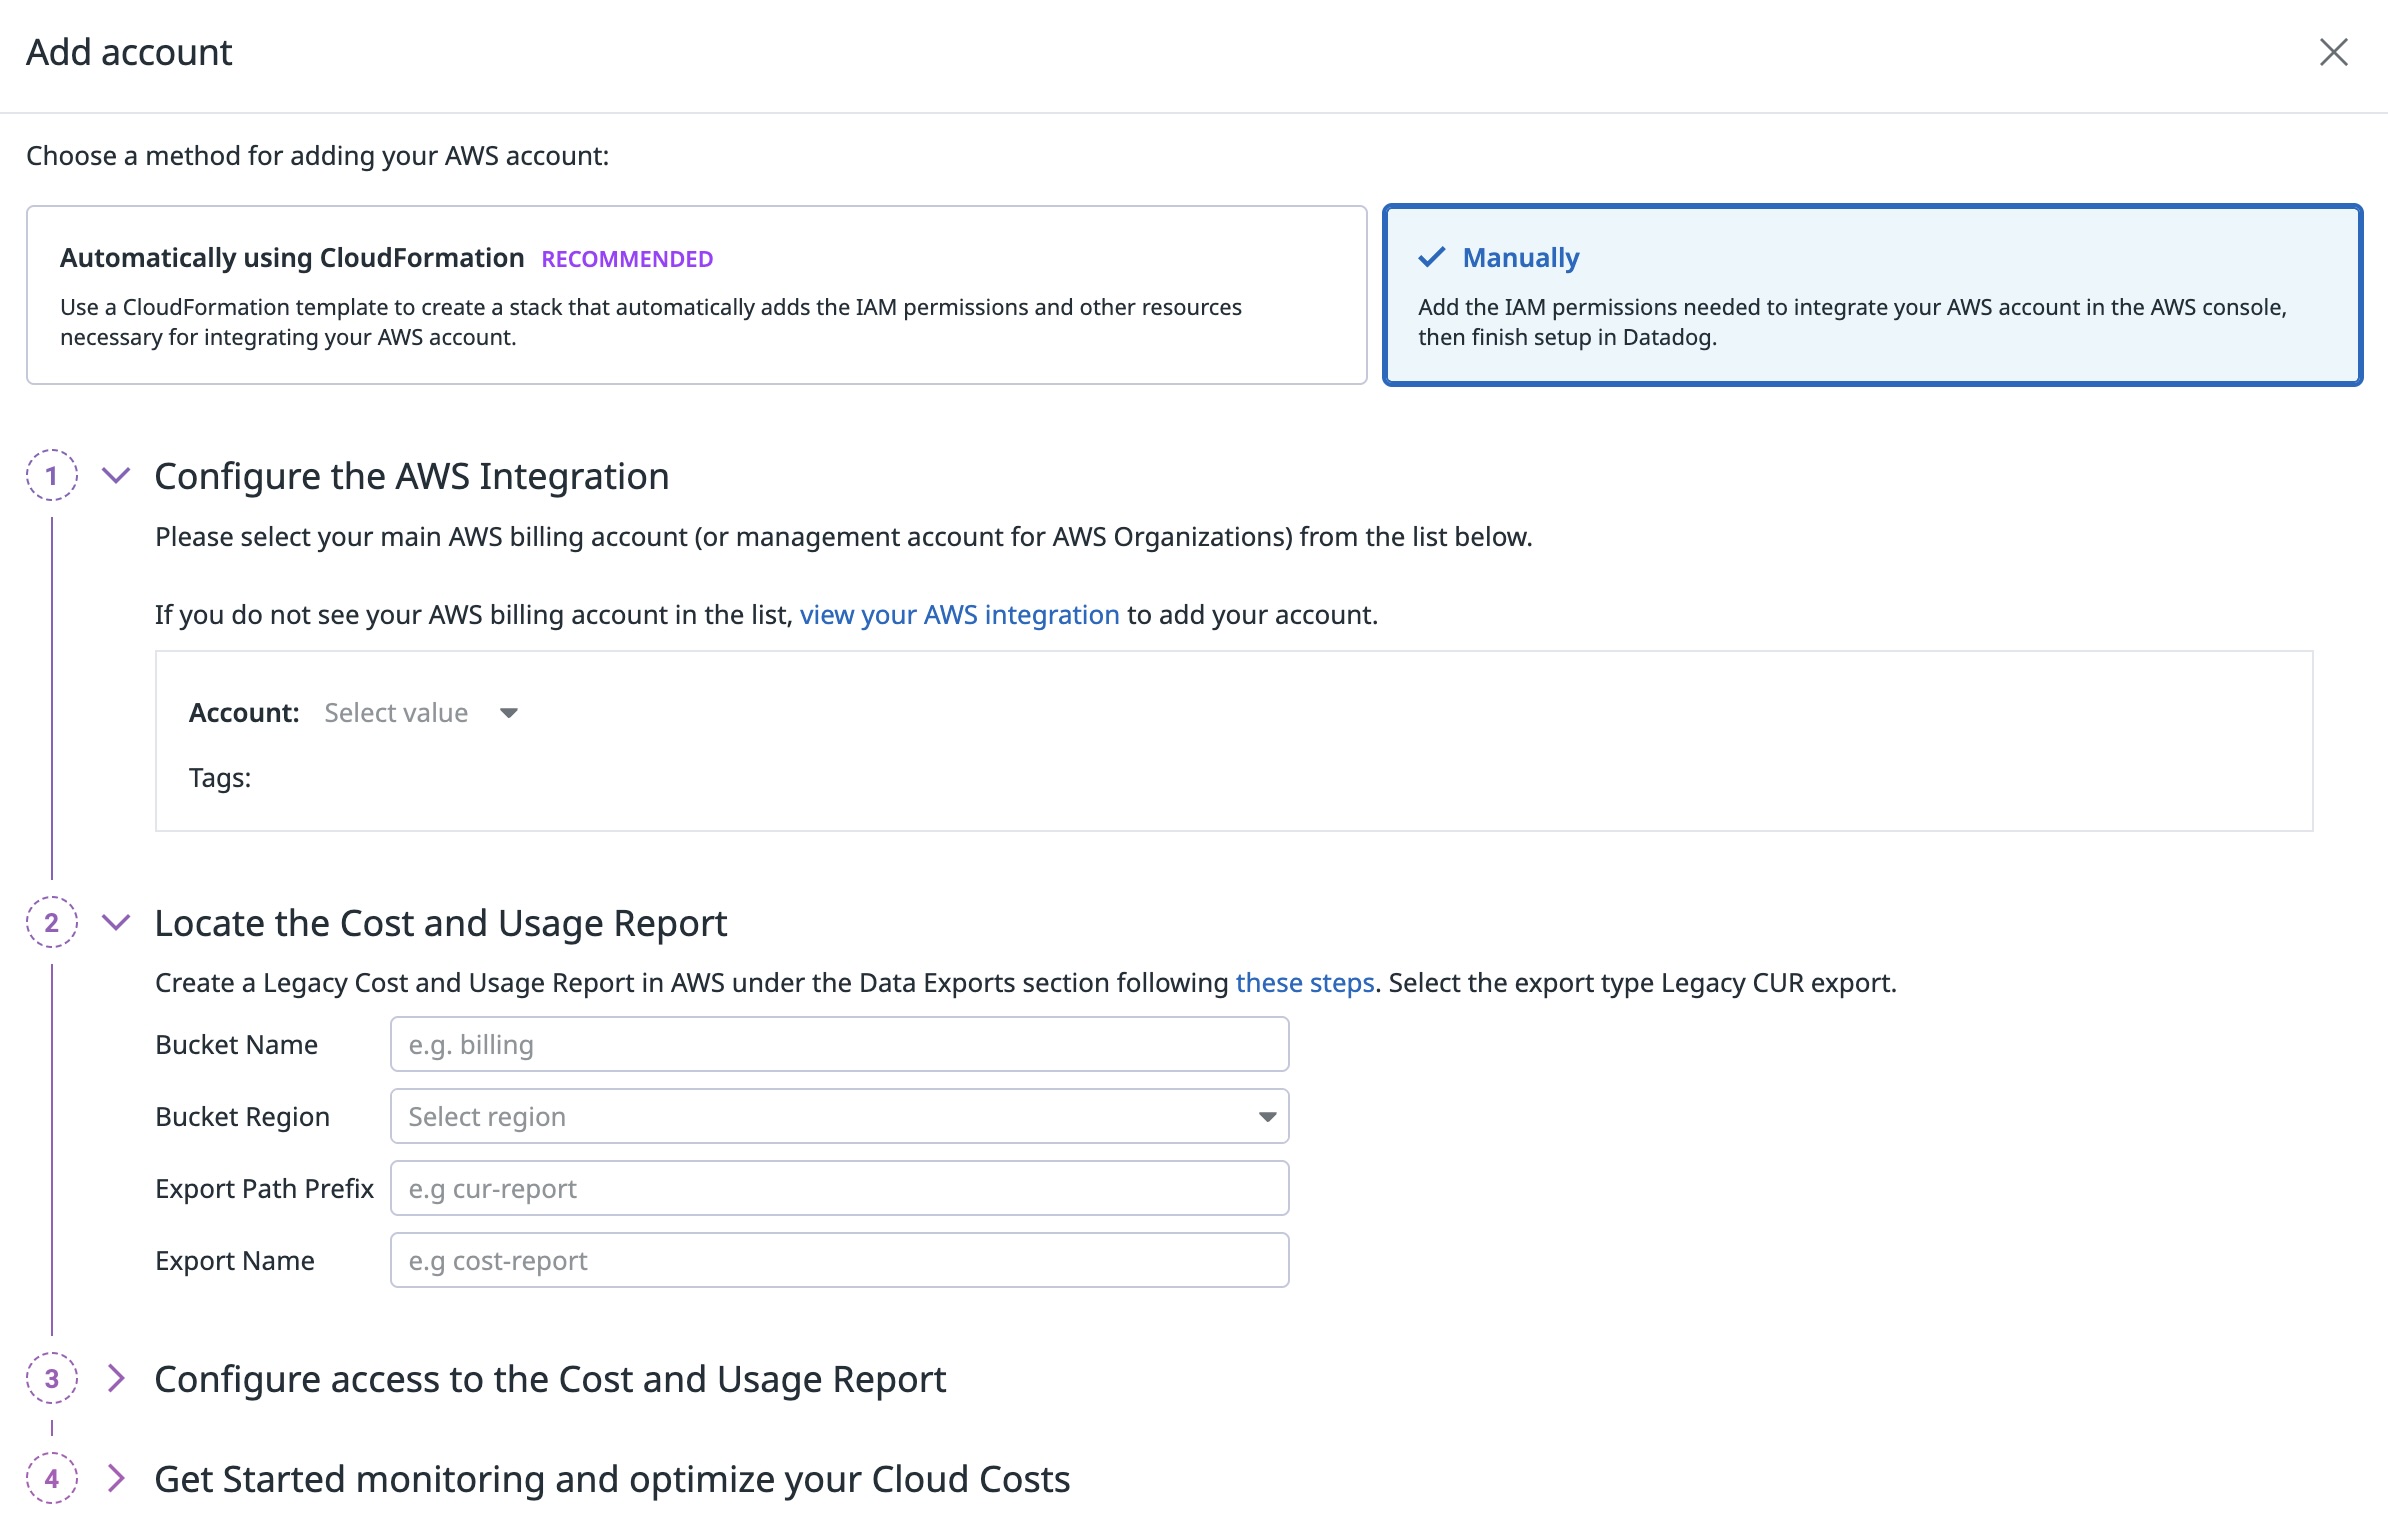Open the Account Select value dropdown
This screenshot has width=2388, height=1520.
coord(420,713)
